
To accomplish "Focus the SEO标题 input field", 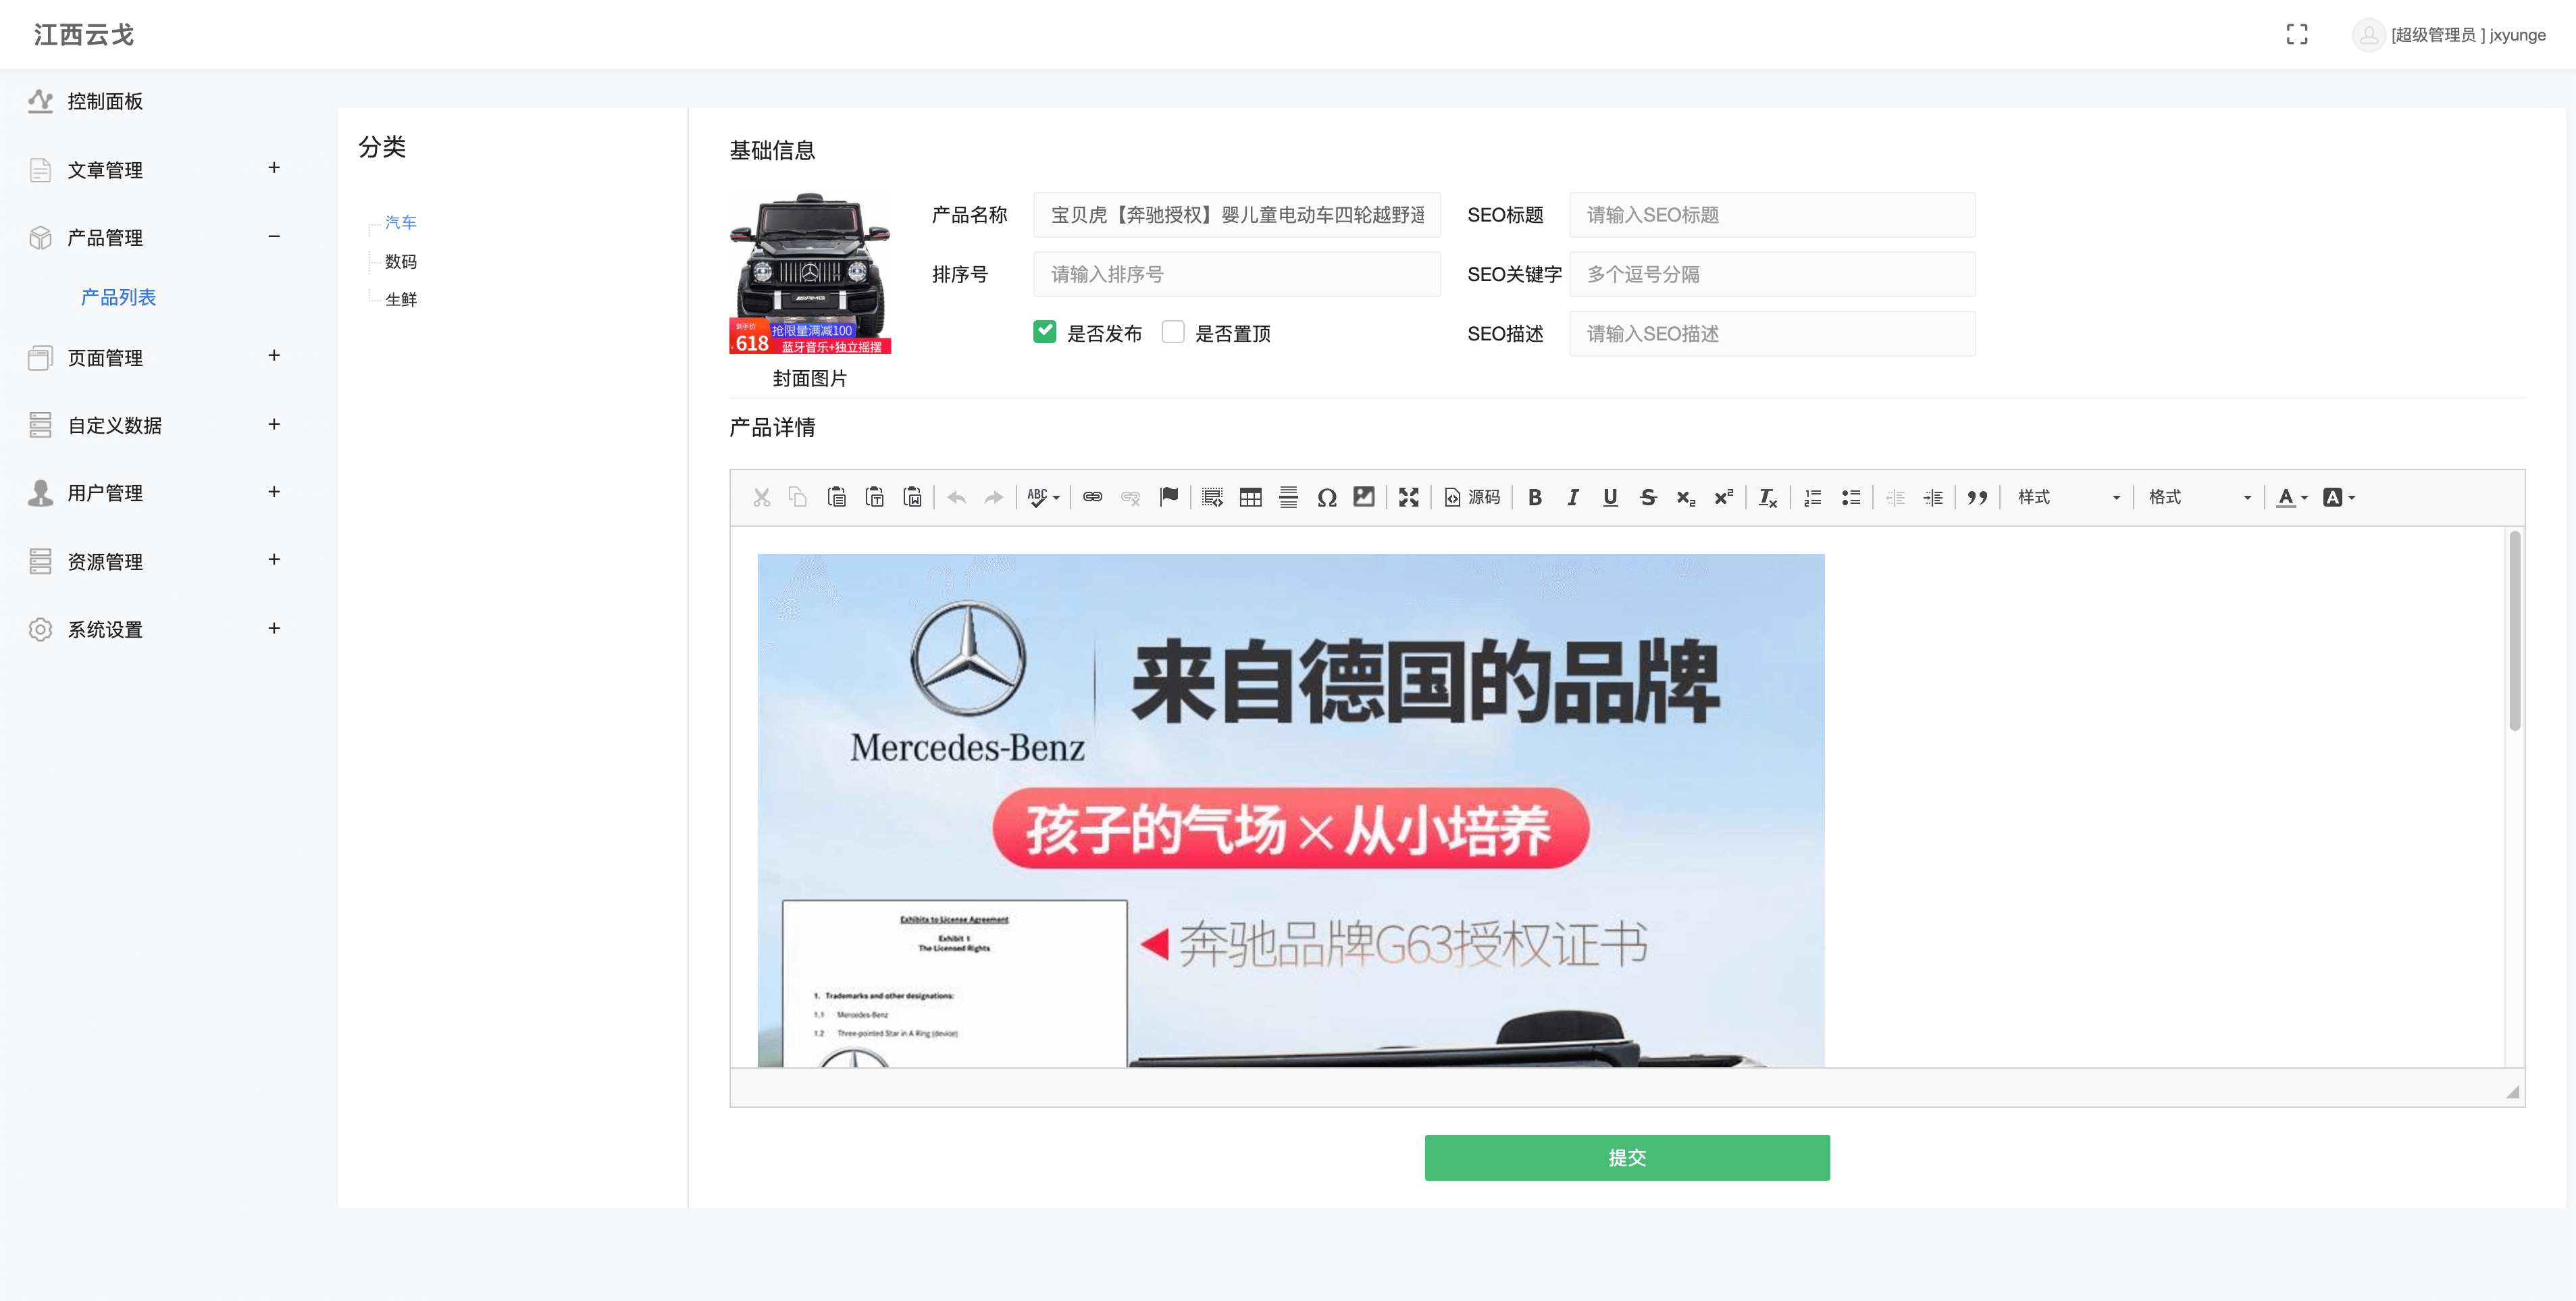I will pos(1772,215).
